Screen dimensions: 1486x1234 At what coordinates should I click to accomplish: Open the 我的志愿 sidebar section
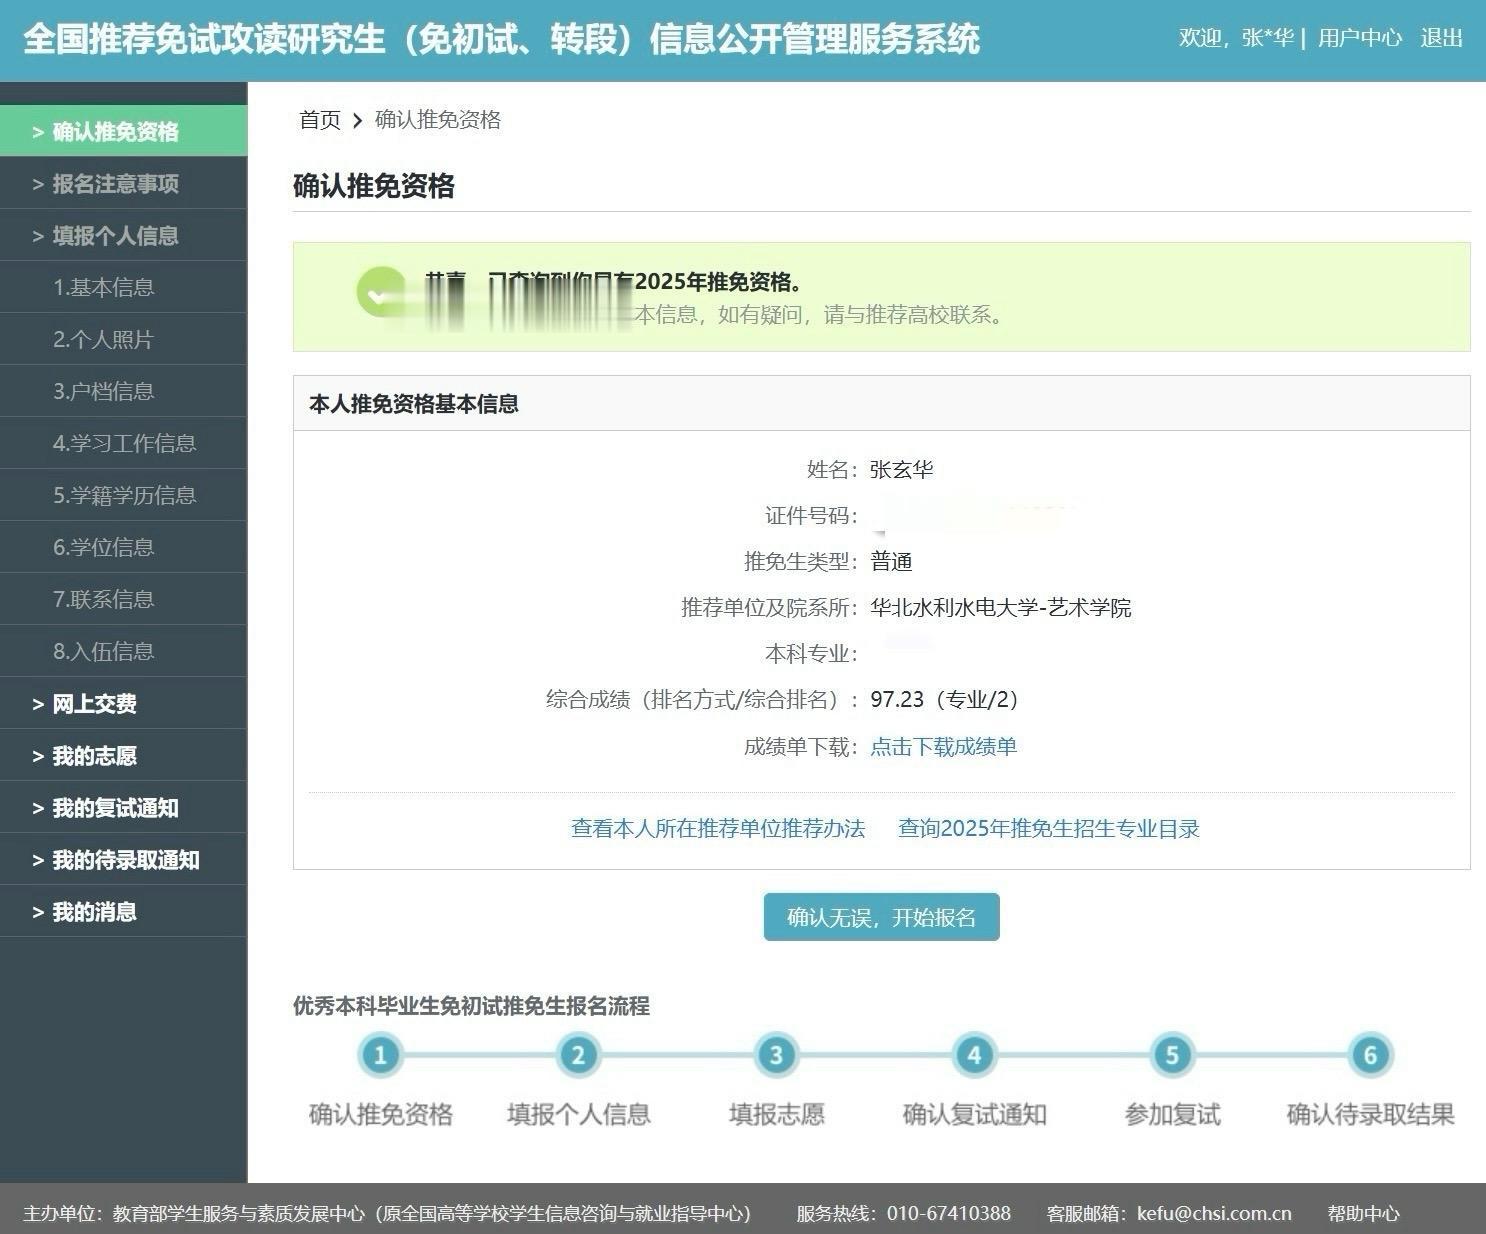94,756
